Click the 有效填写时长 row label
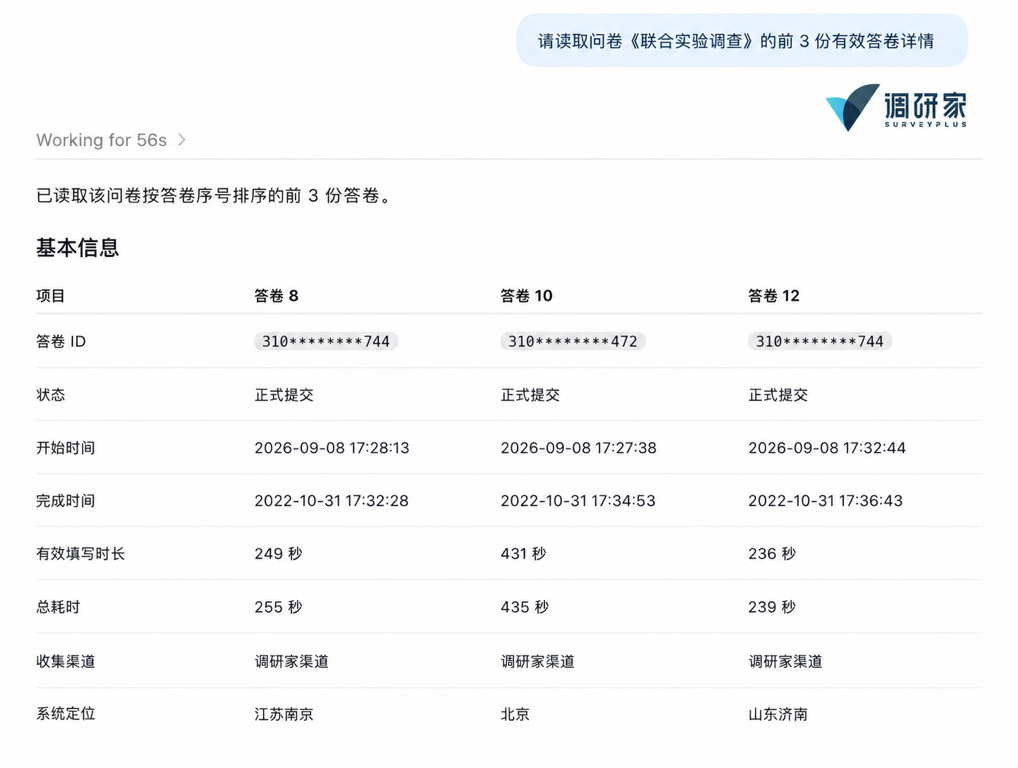The height and width of the screenshot is (768, 1018). coord(81,554)
